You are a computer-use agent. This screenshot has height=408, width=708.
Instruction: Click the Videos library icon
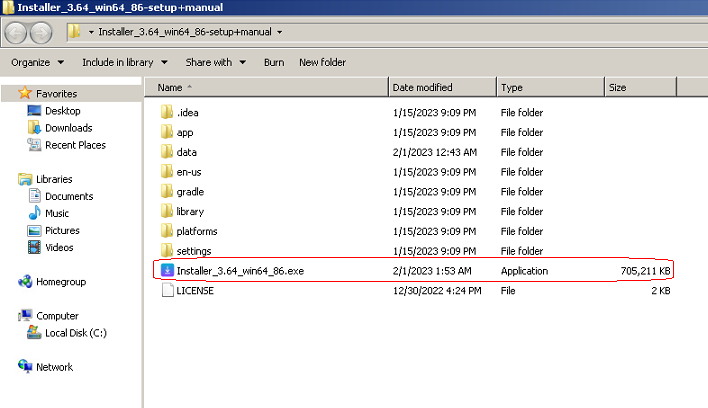(x=35, y=247)
